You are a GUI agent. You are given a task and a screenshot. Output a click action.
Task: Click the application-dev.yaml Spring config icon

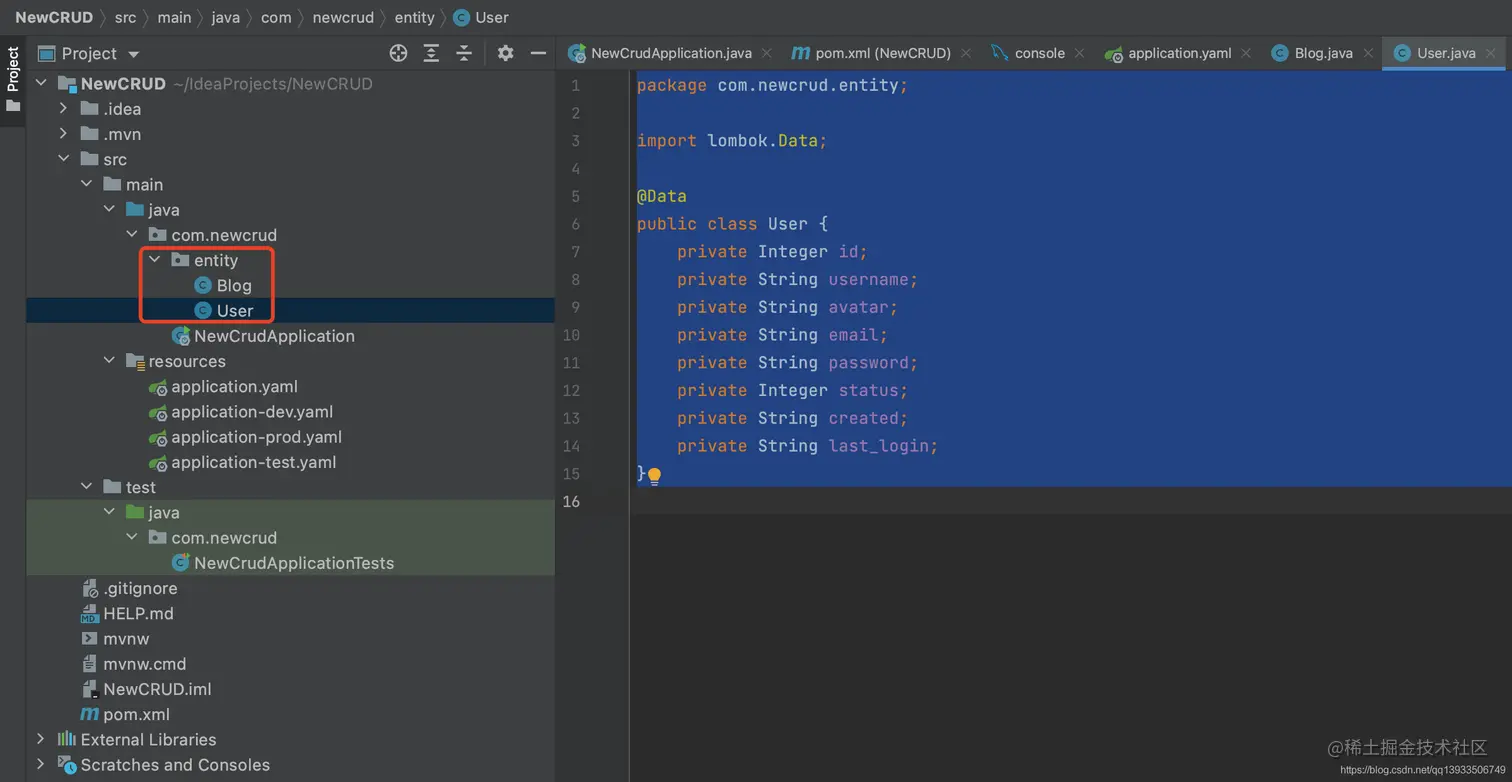coord(158,412)
